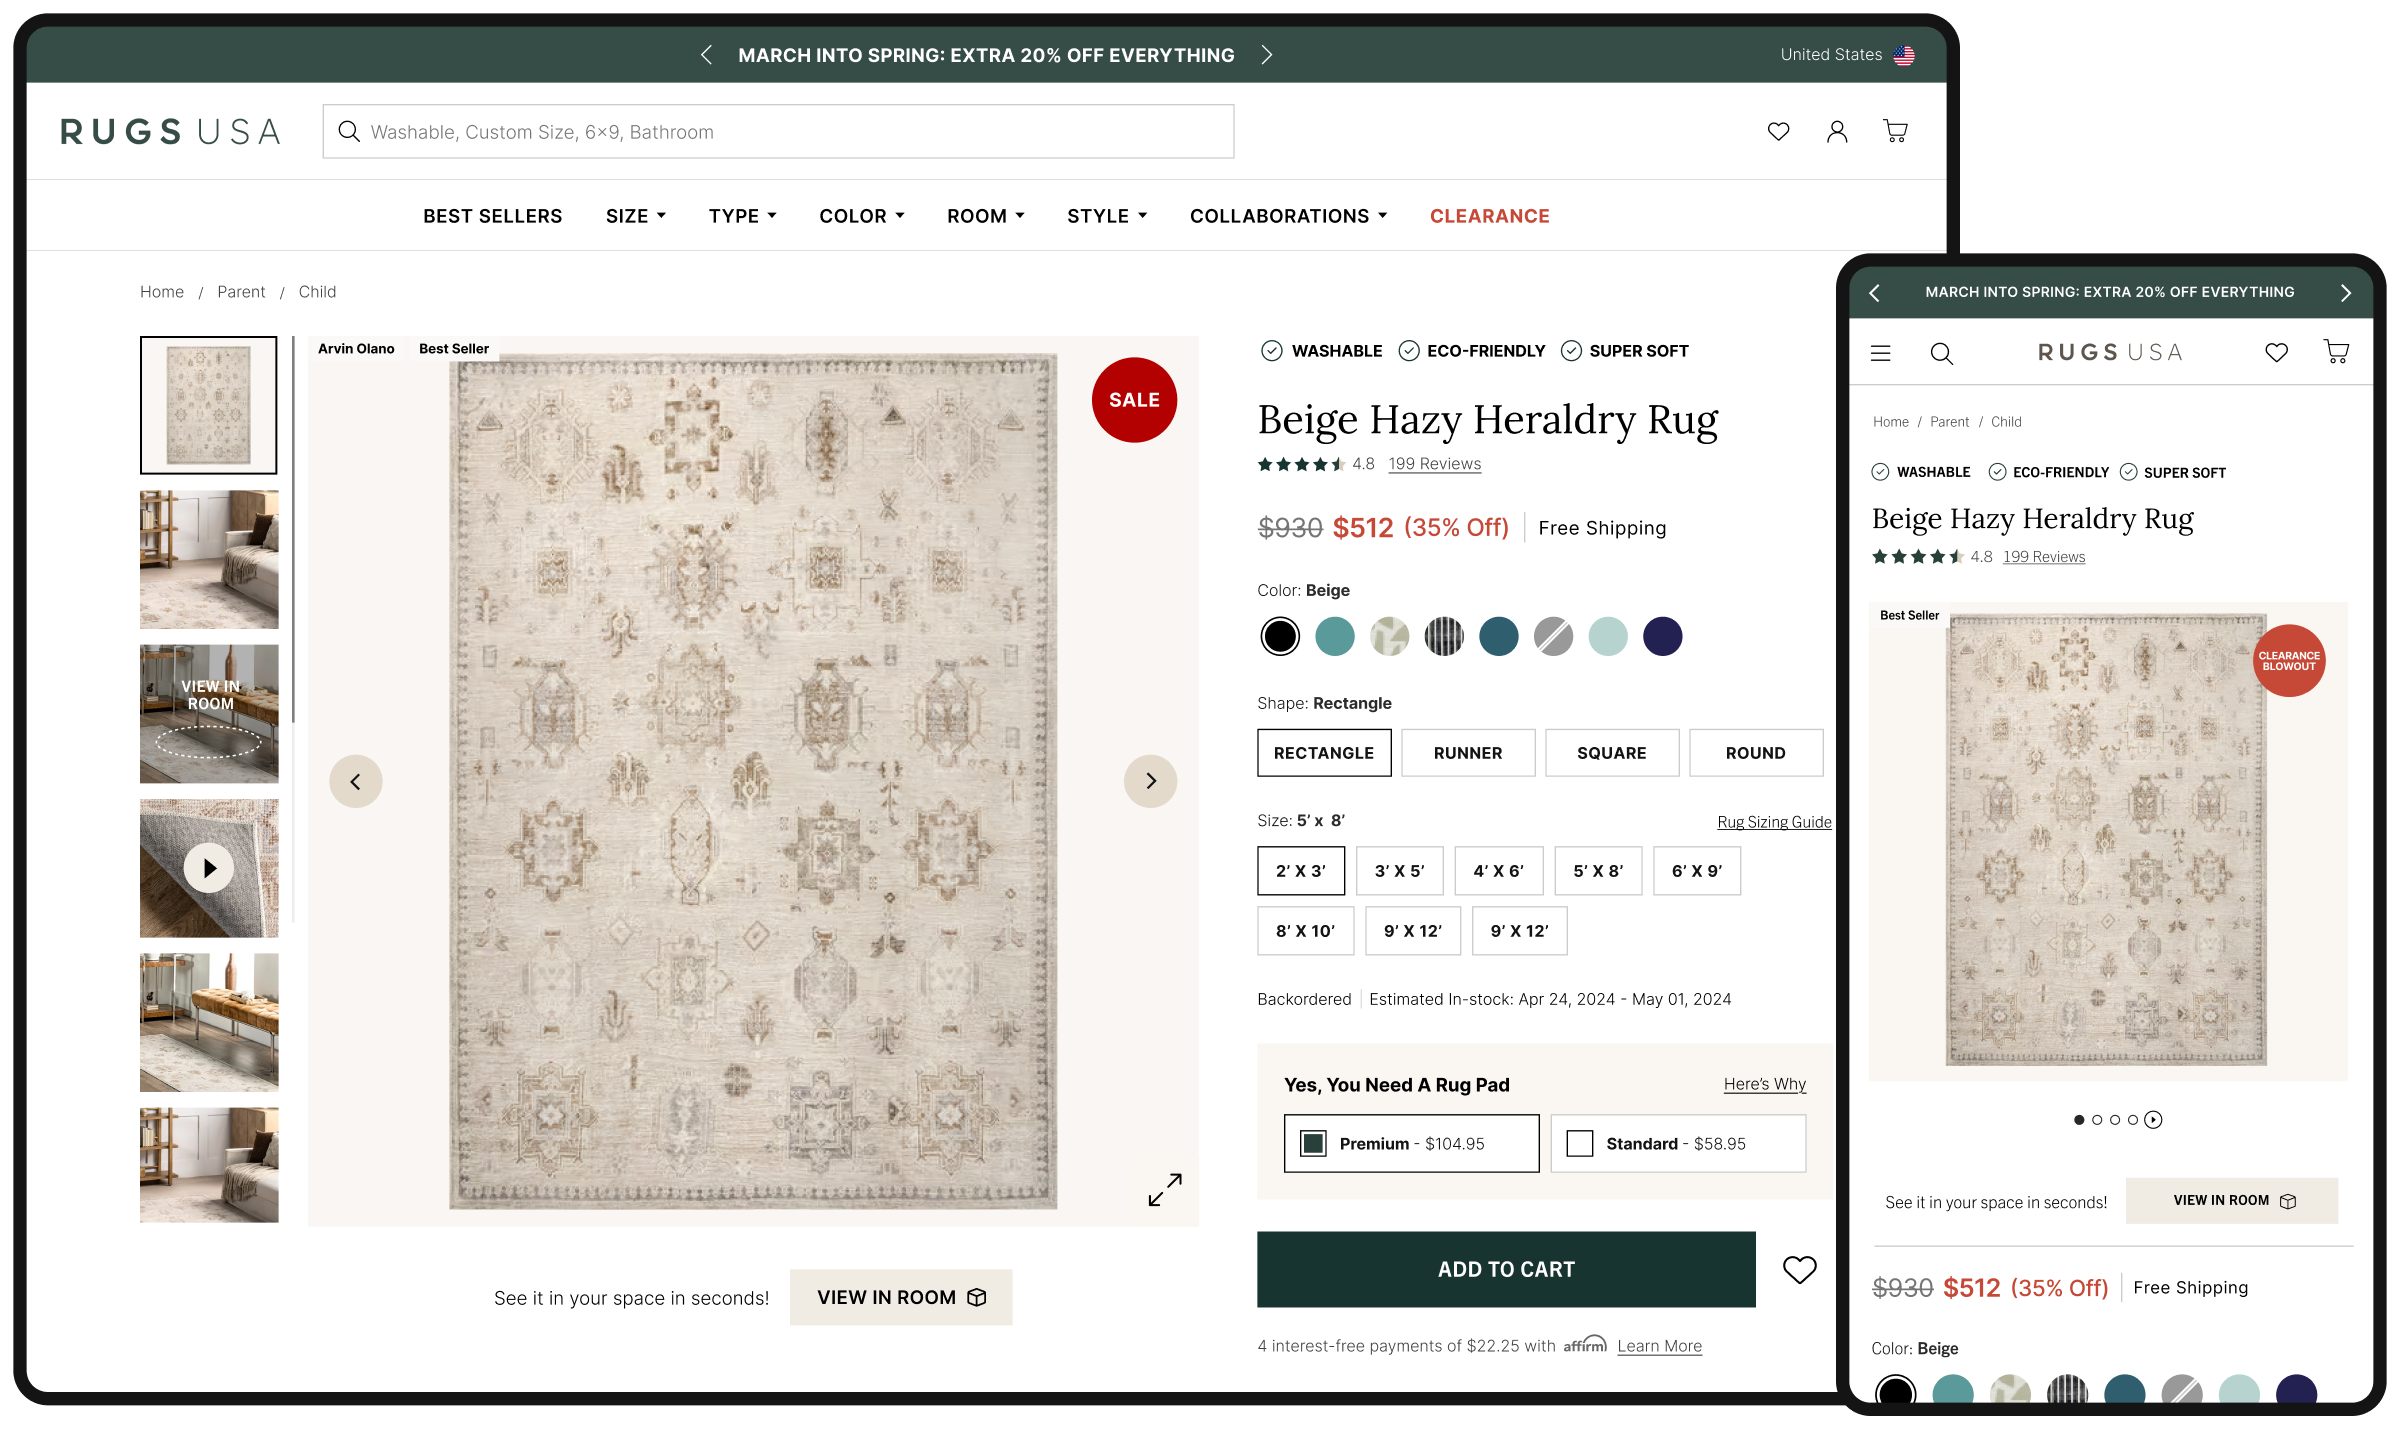Select the black color swatch on desktop view
Viewport: 2400px width, 1430px height.
[x=1280, y=636]
